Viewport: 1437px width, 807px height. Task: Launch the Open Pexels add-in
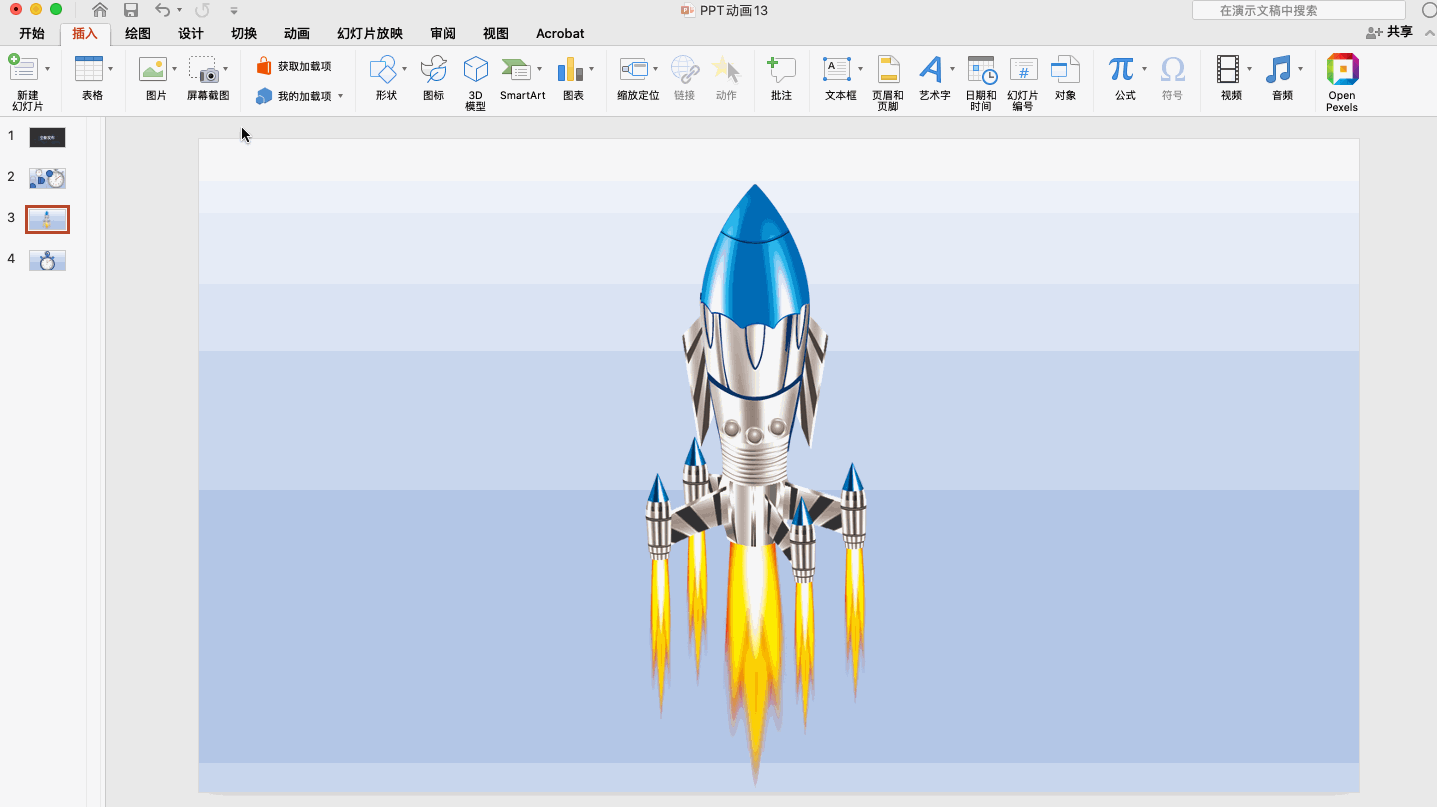click(x=1342, y=69)
